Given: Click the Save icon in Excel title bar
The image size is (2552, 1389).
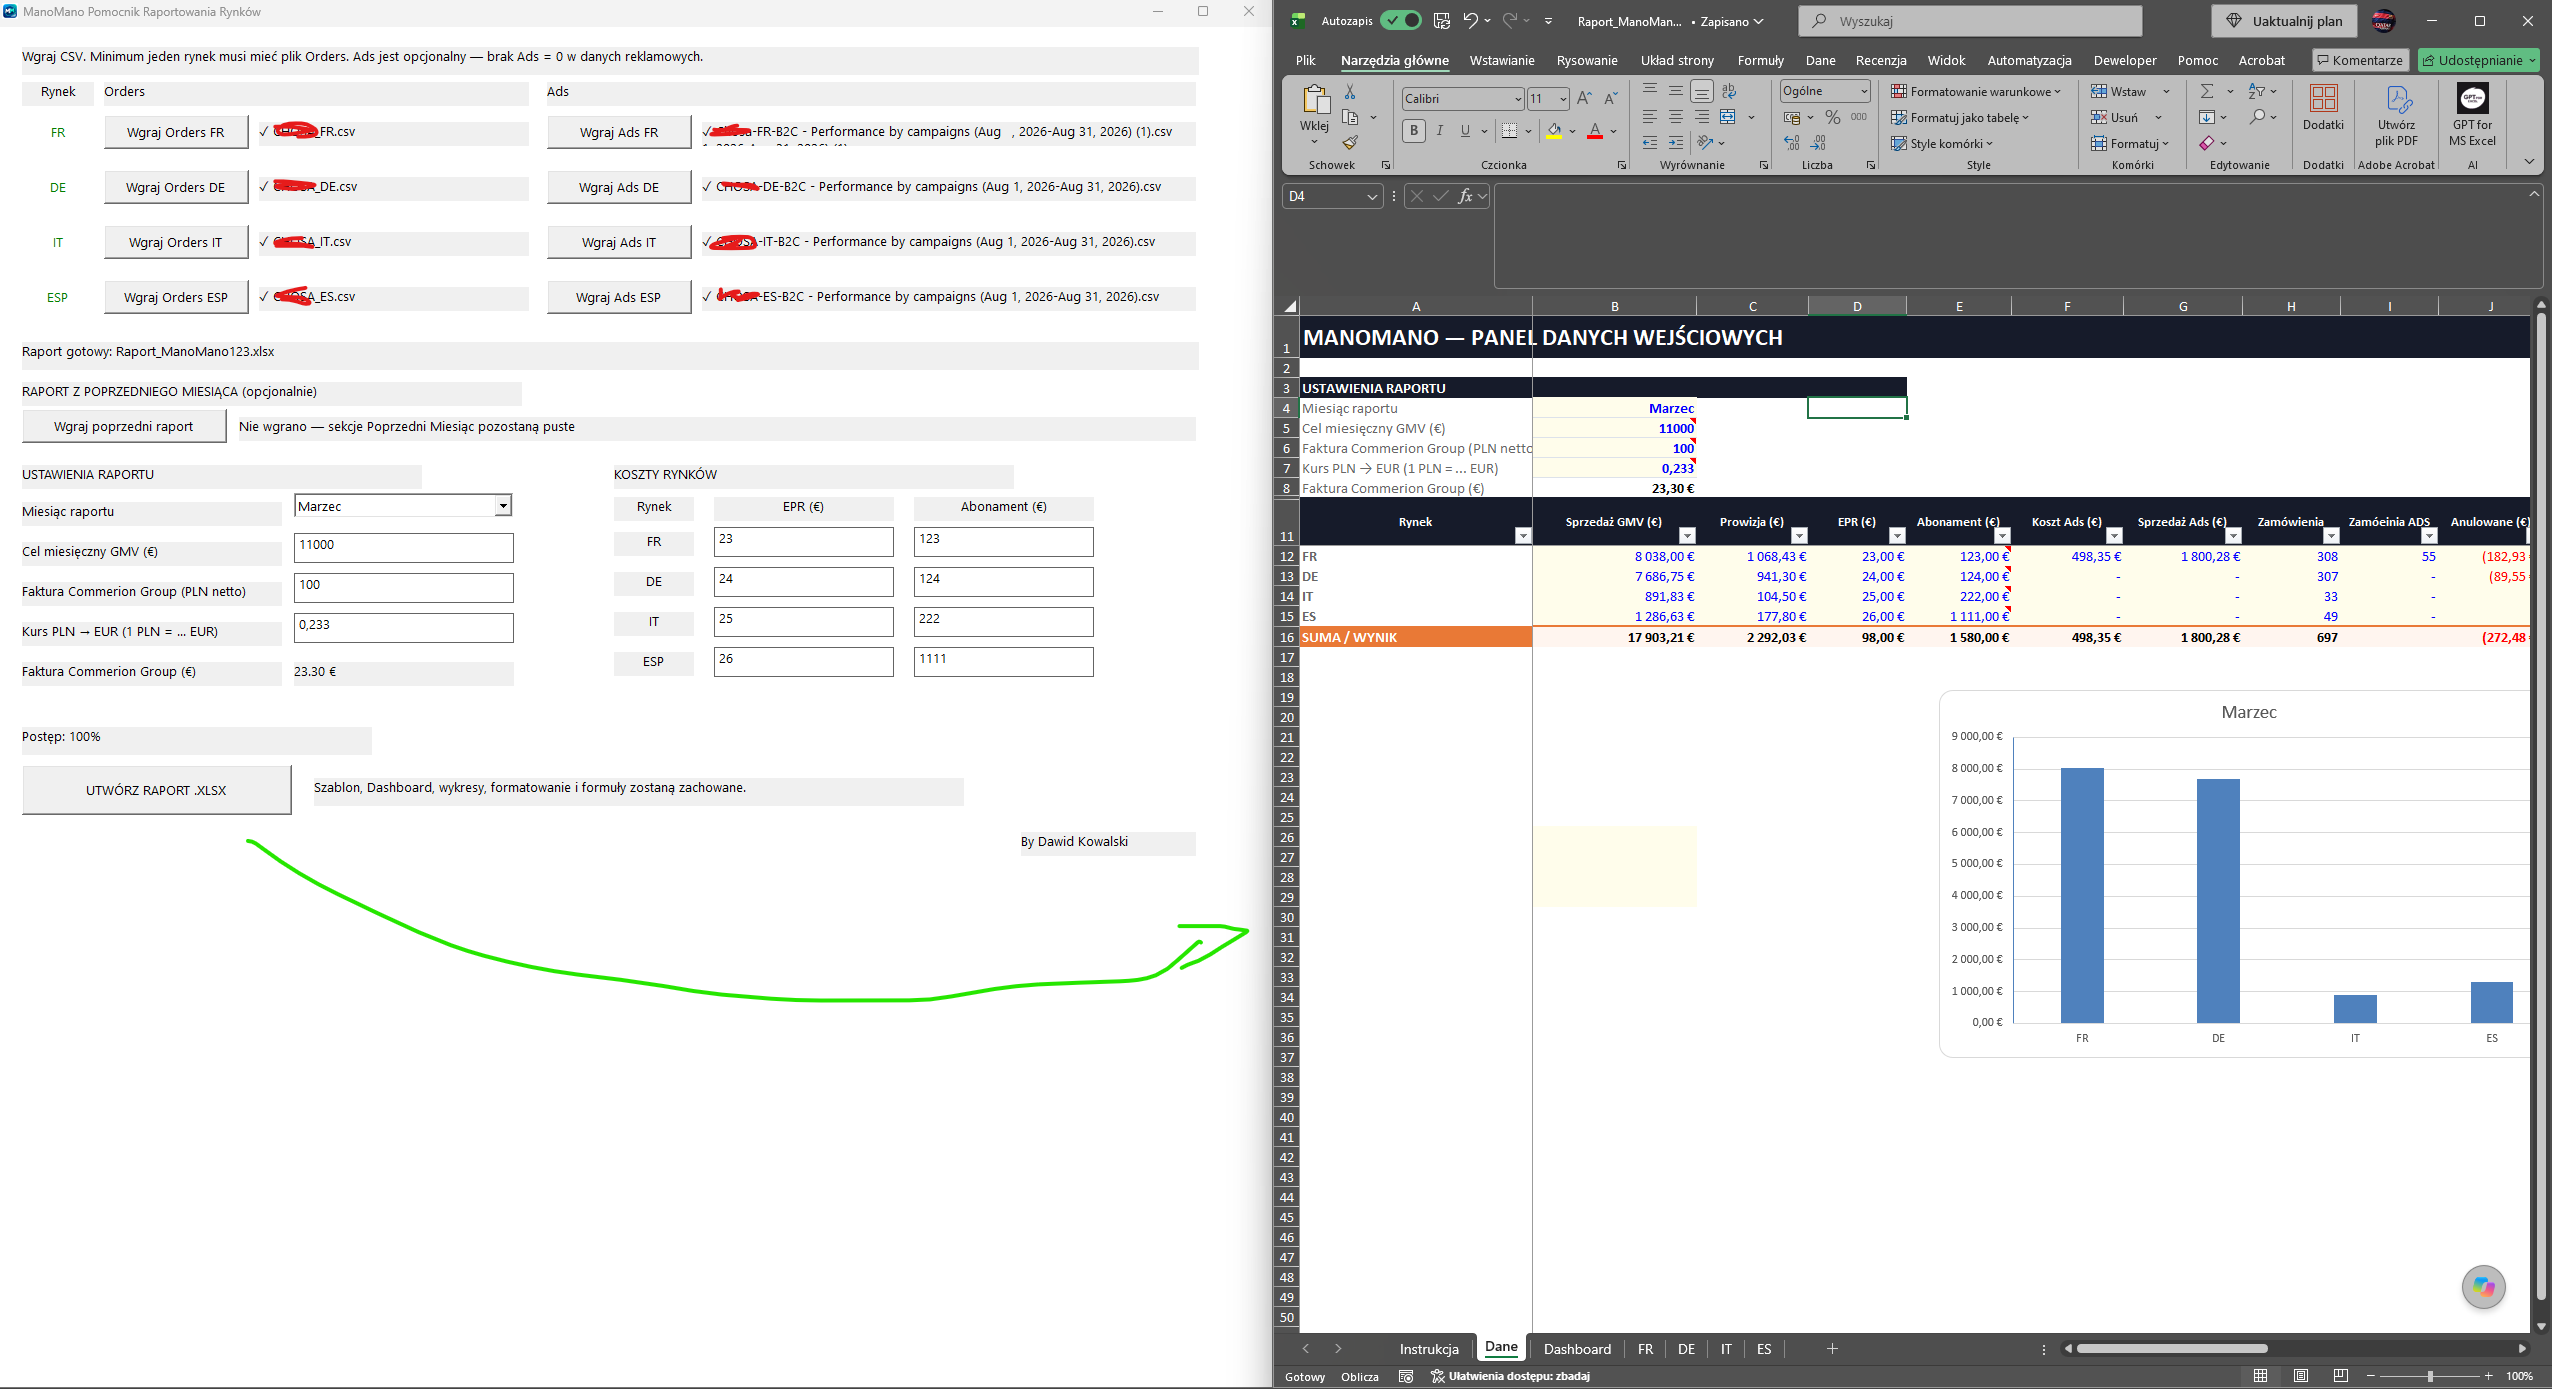Looking at the screenshot, I should pos(1441,20).
